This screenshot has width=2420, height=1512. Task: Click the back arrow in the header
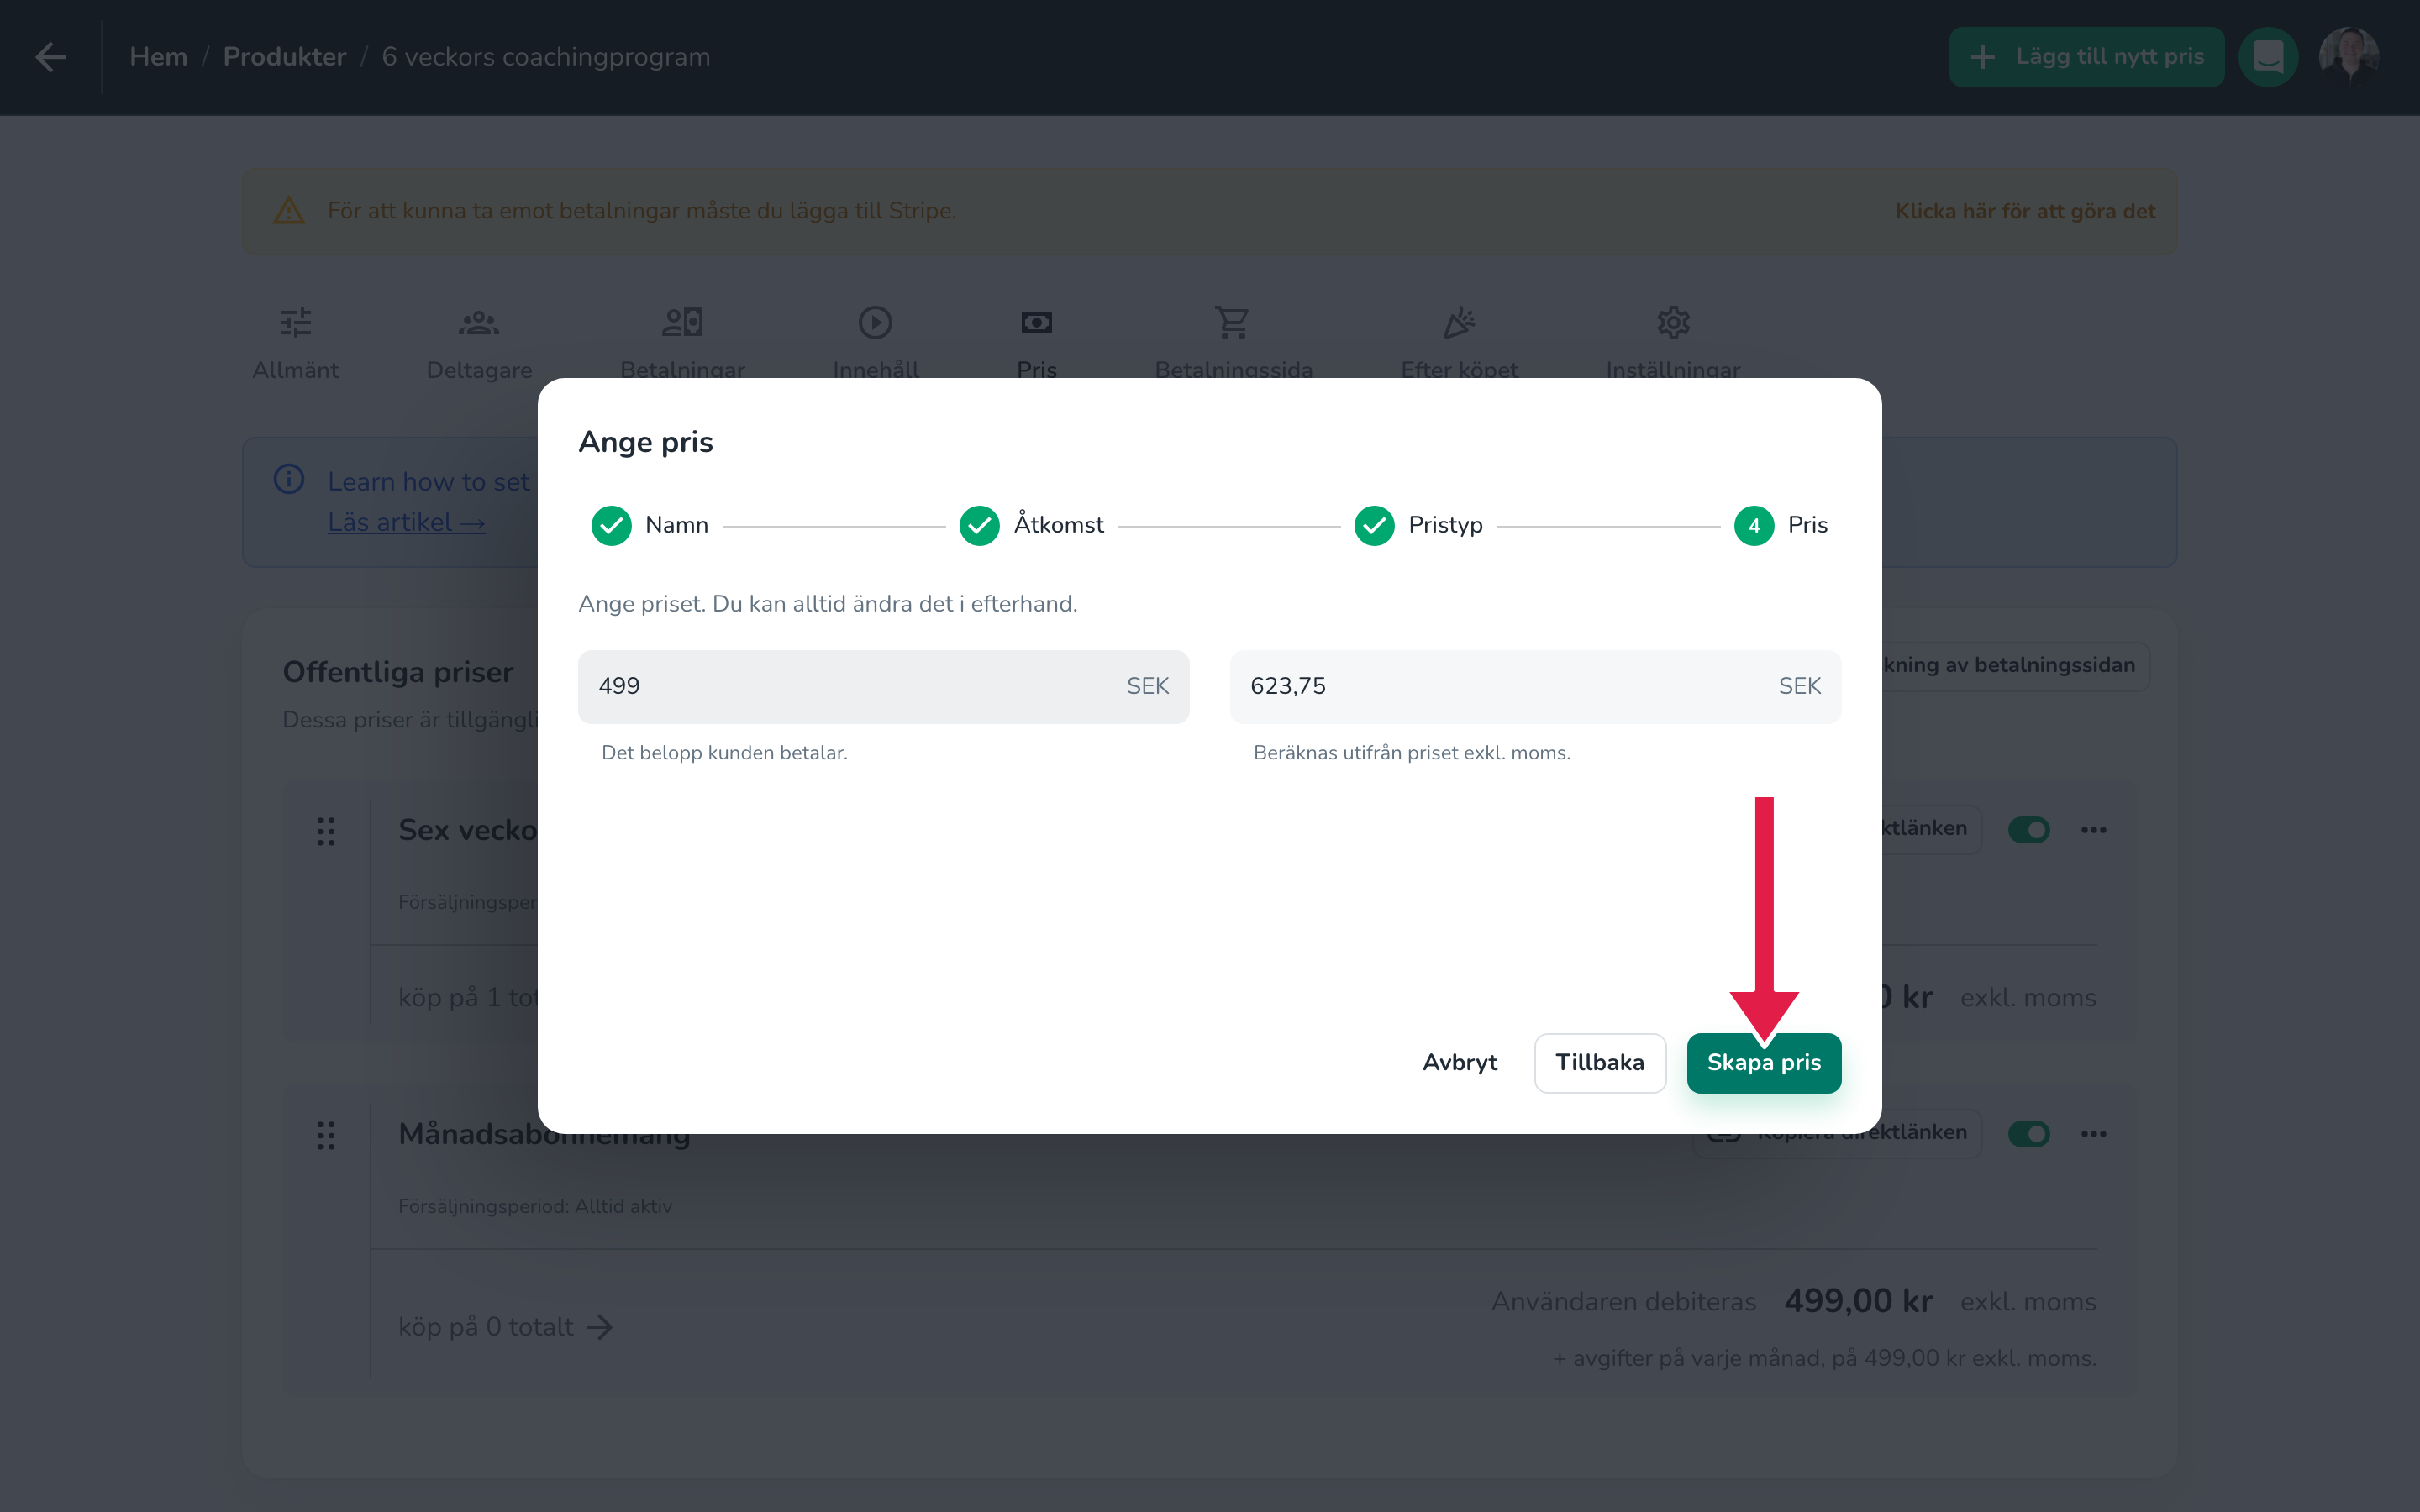(x=51, y=57)
